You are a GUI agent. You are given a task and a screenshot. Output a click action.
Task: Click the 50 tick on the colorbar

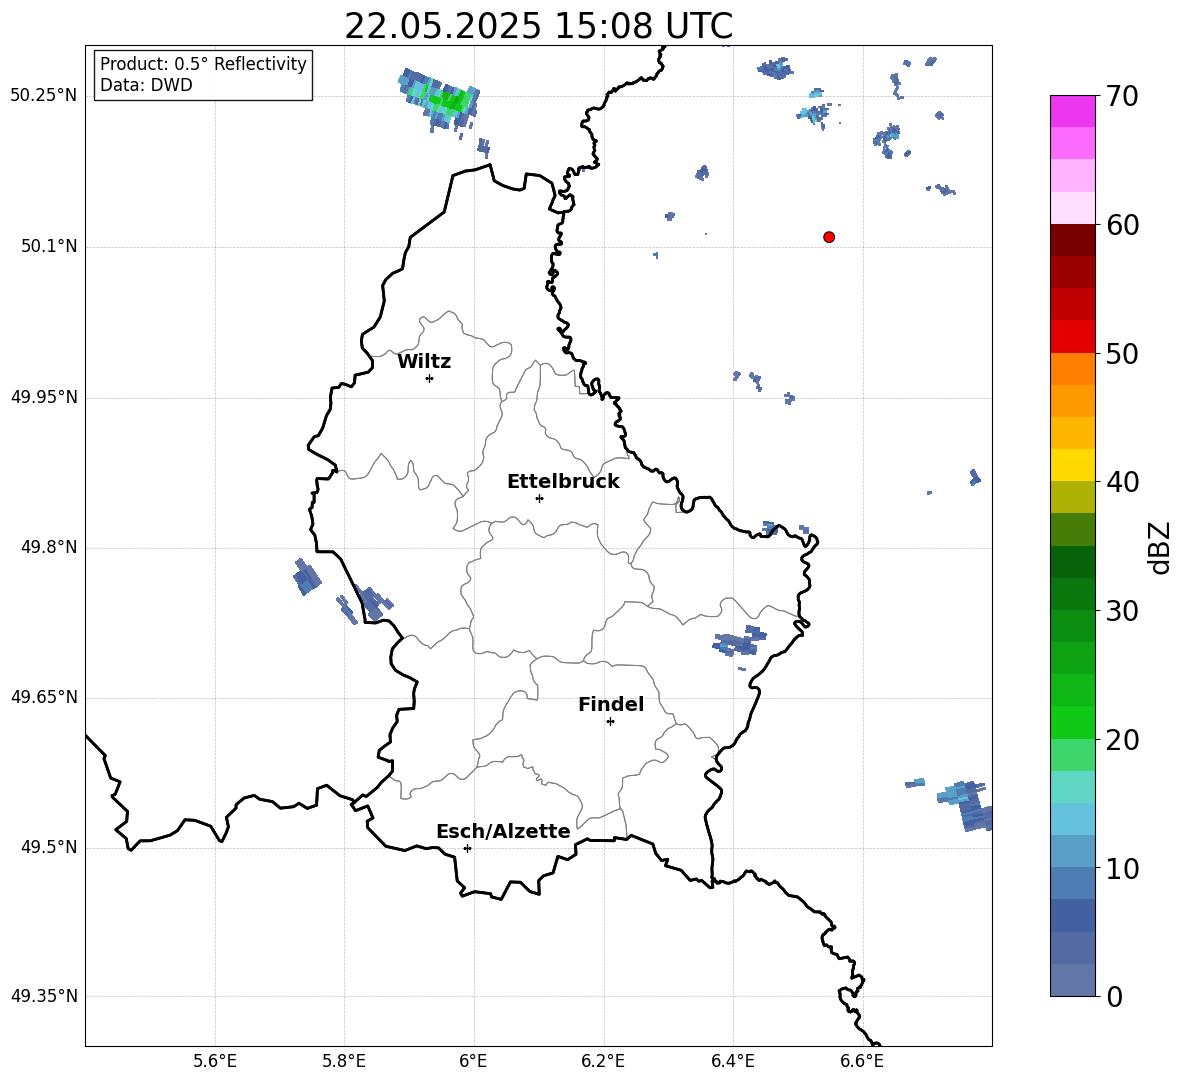tap(1122, 354)
